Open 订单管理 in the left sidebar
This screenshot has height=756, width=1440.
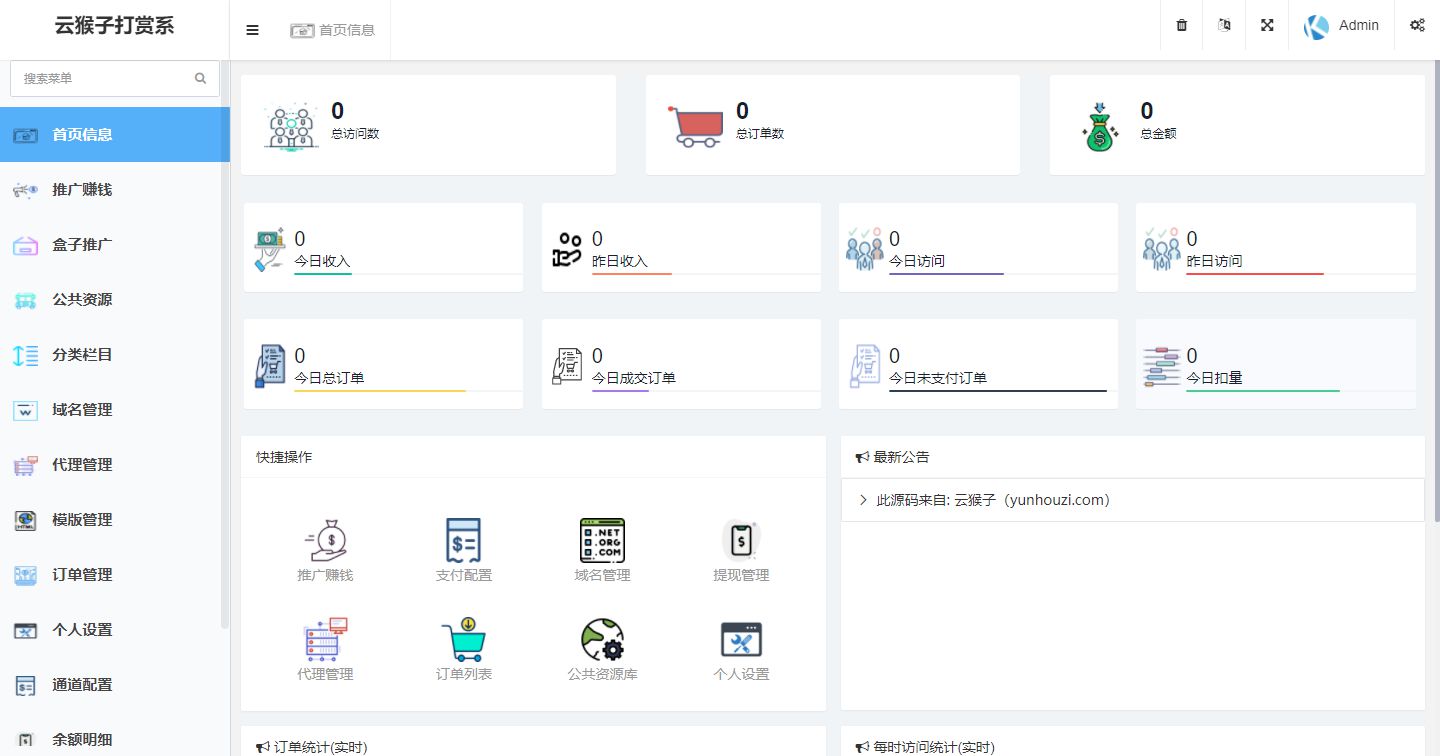point(82,575)
